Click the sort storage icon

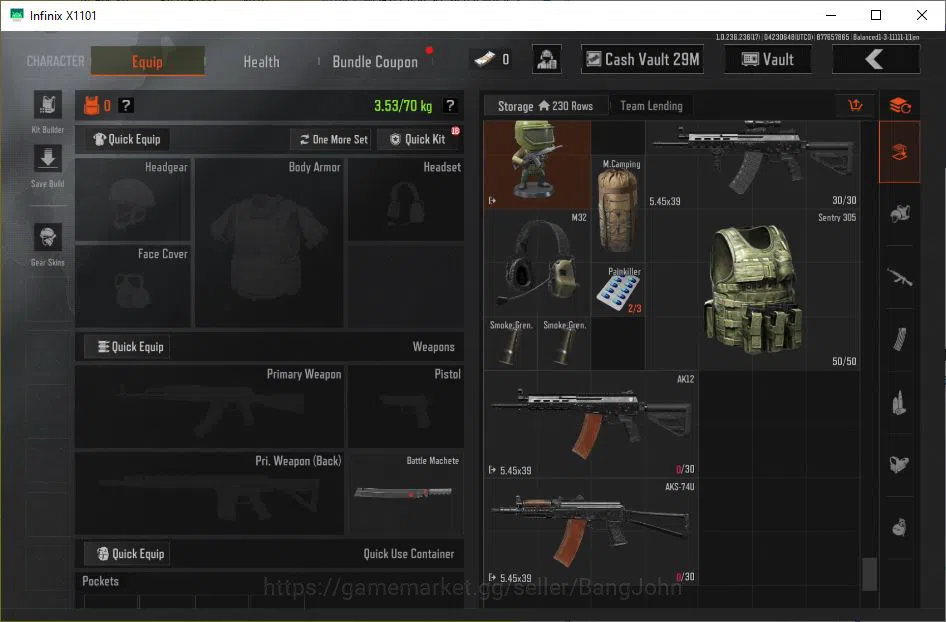[855, 106]
